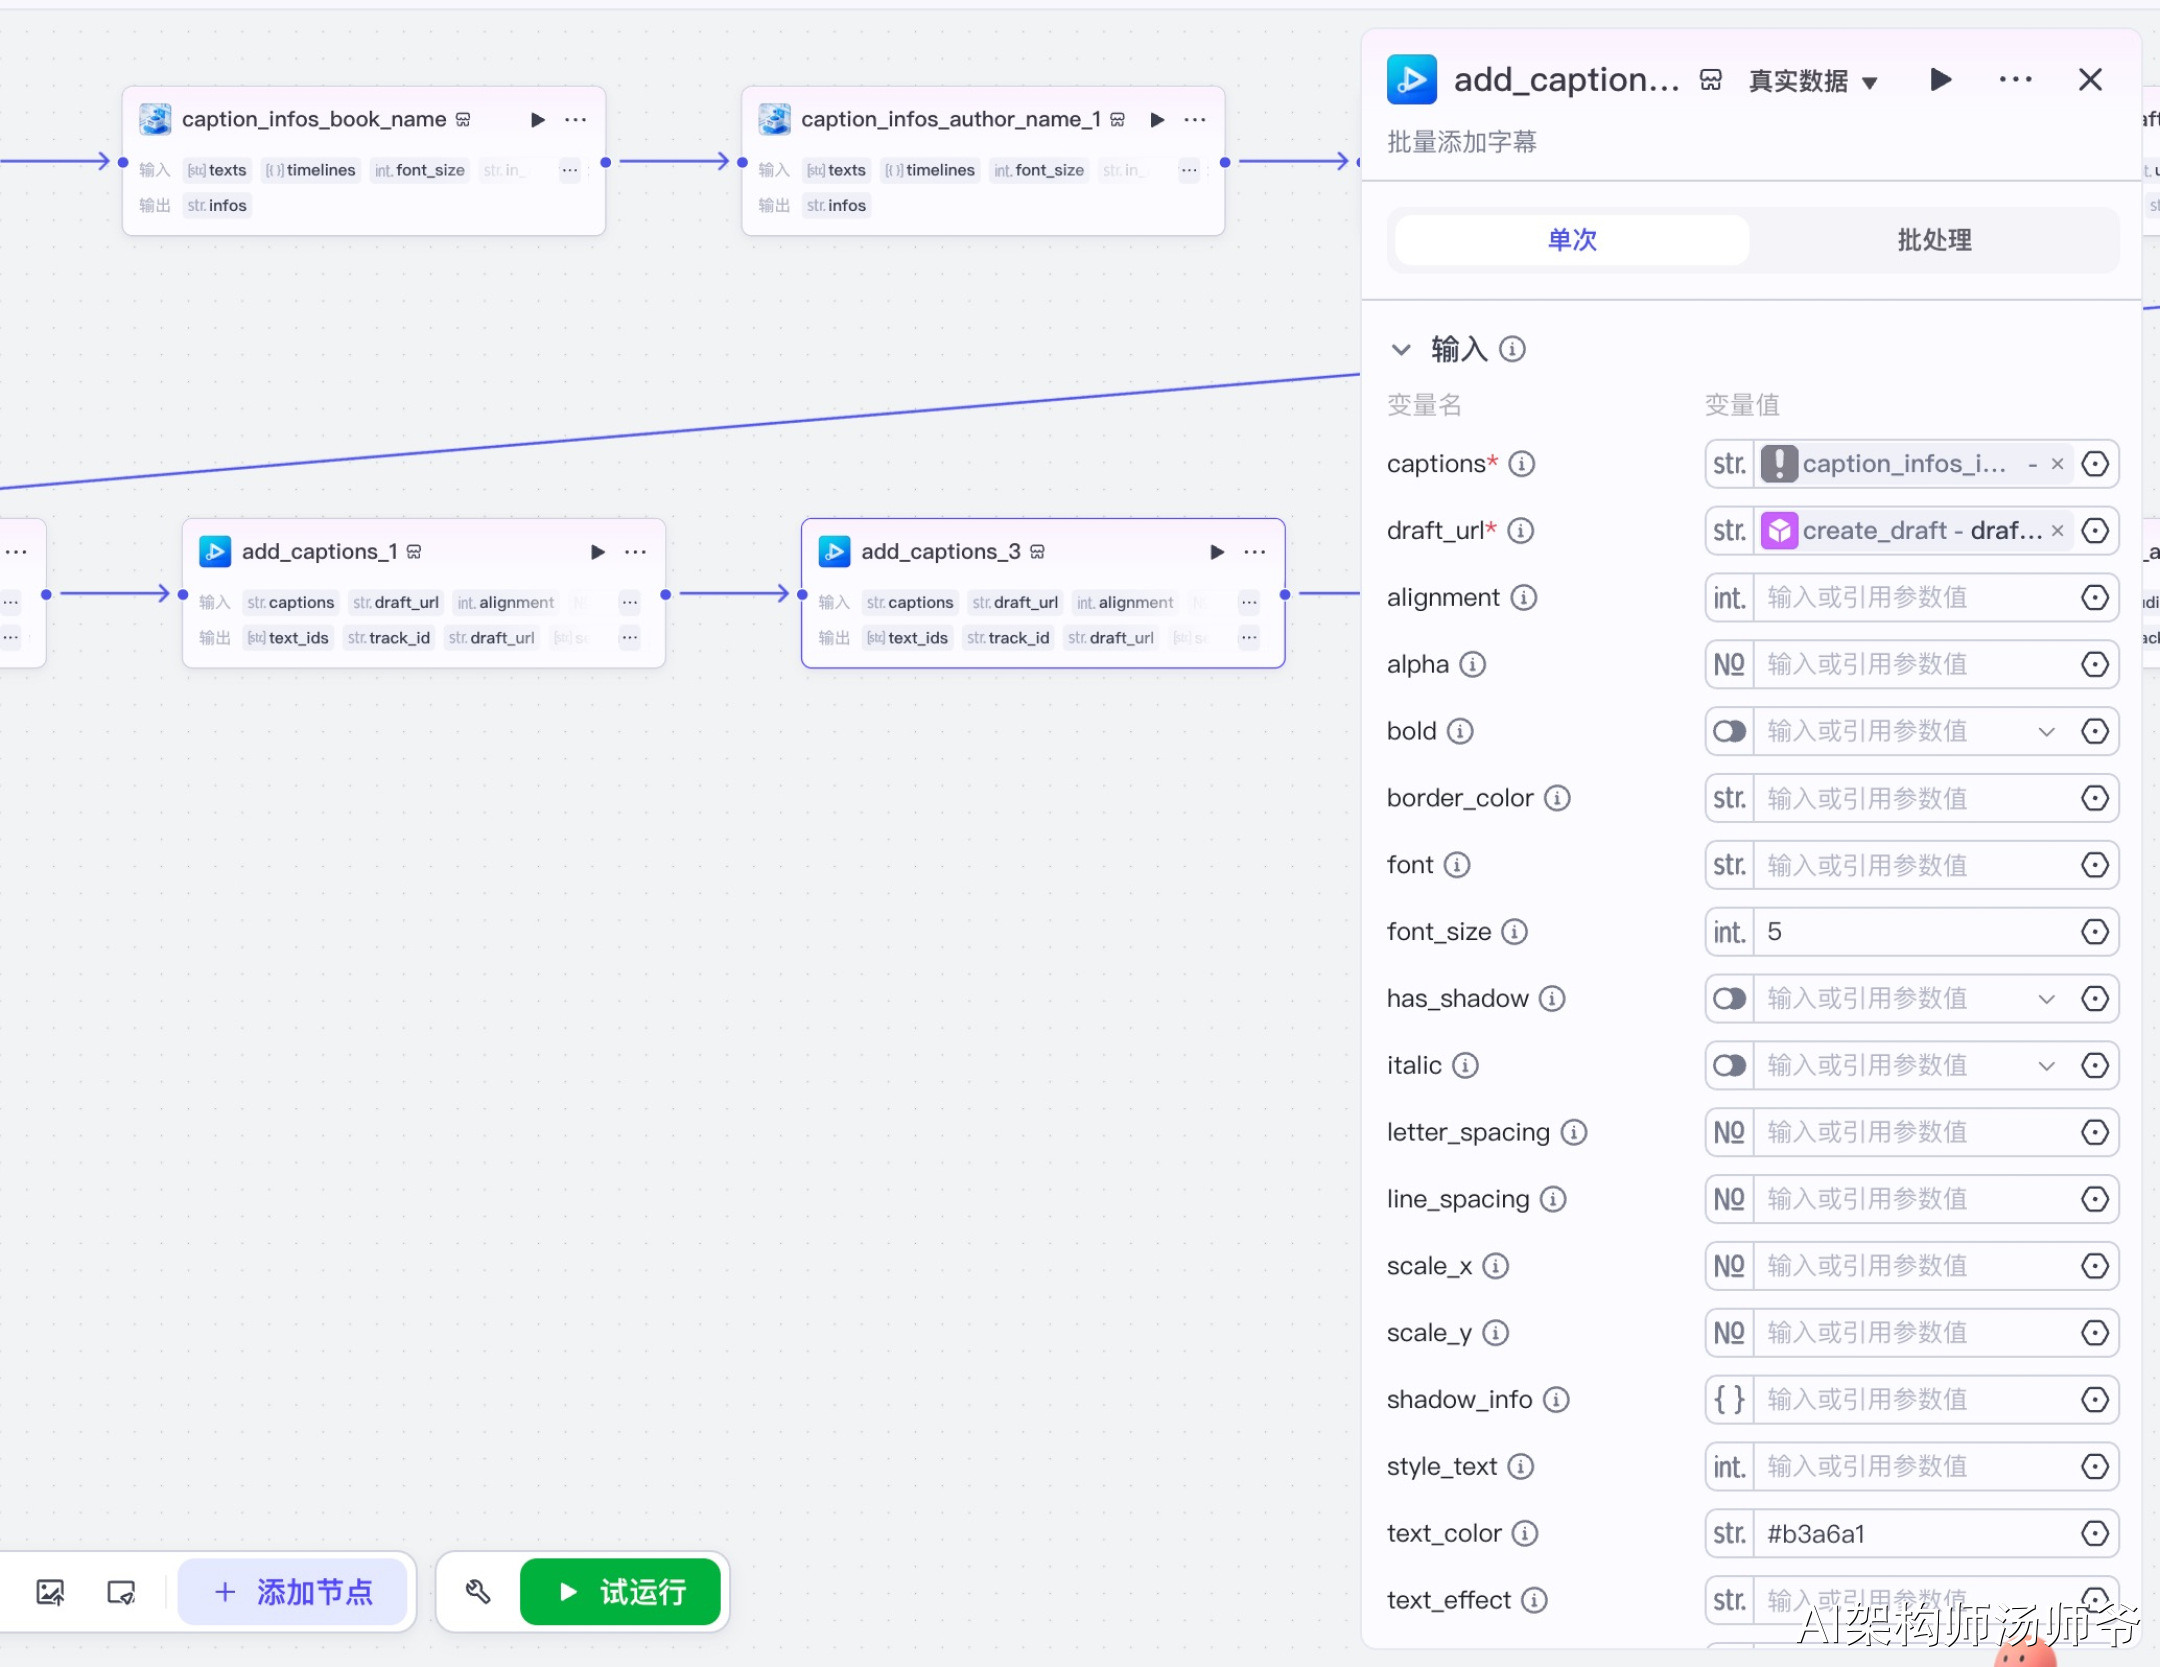2160x1667 pixels.
Task: Toggle the has_shadow switch
Action: pos(1729,999)
